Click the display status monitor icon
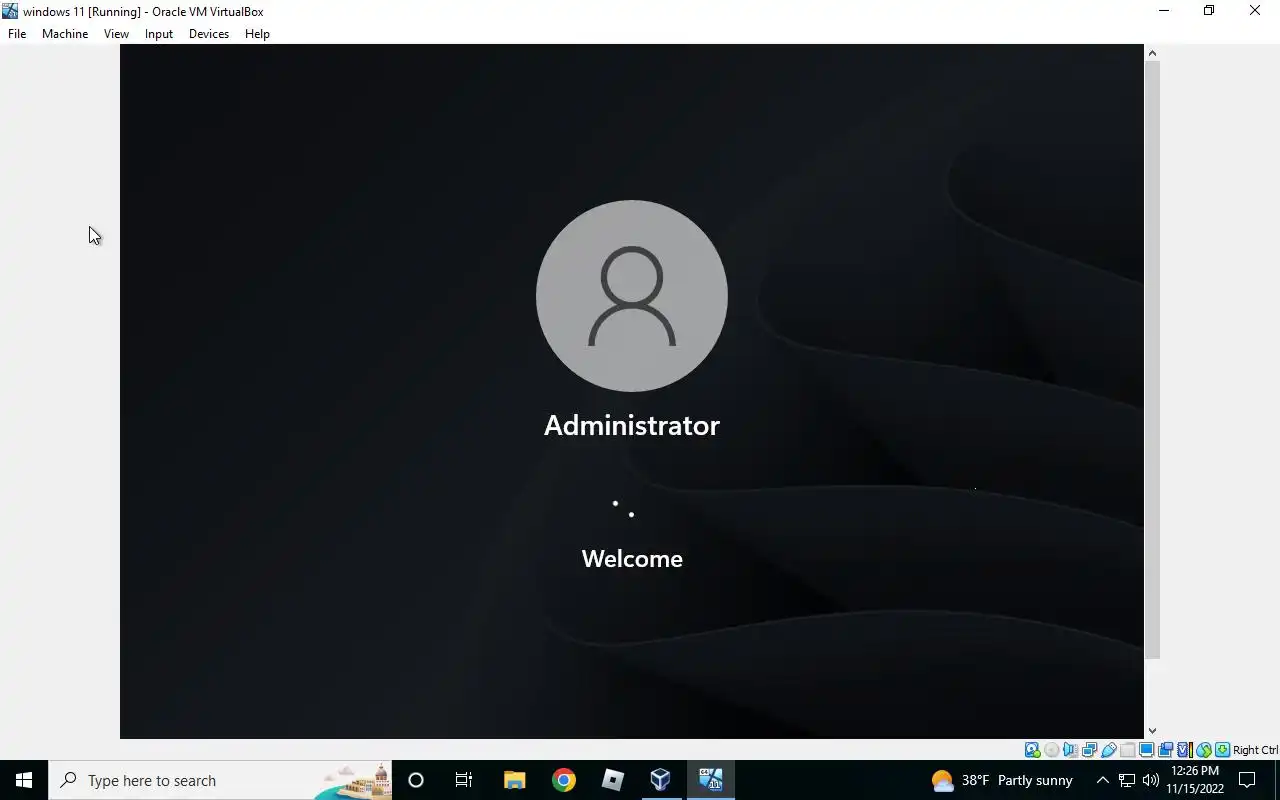1280x800 pixels. click(1146, 750)
